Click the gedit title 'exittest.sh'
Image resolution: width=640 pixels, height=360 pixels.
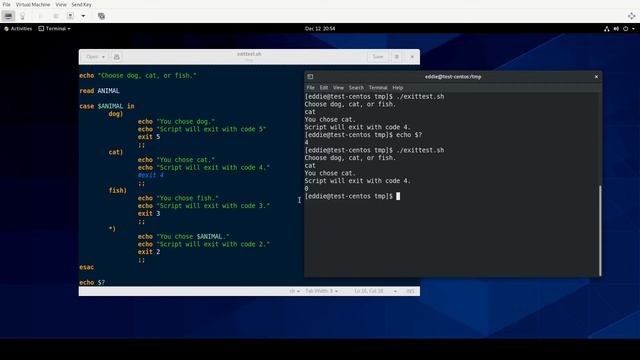click(x=249, y=54)
